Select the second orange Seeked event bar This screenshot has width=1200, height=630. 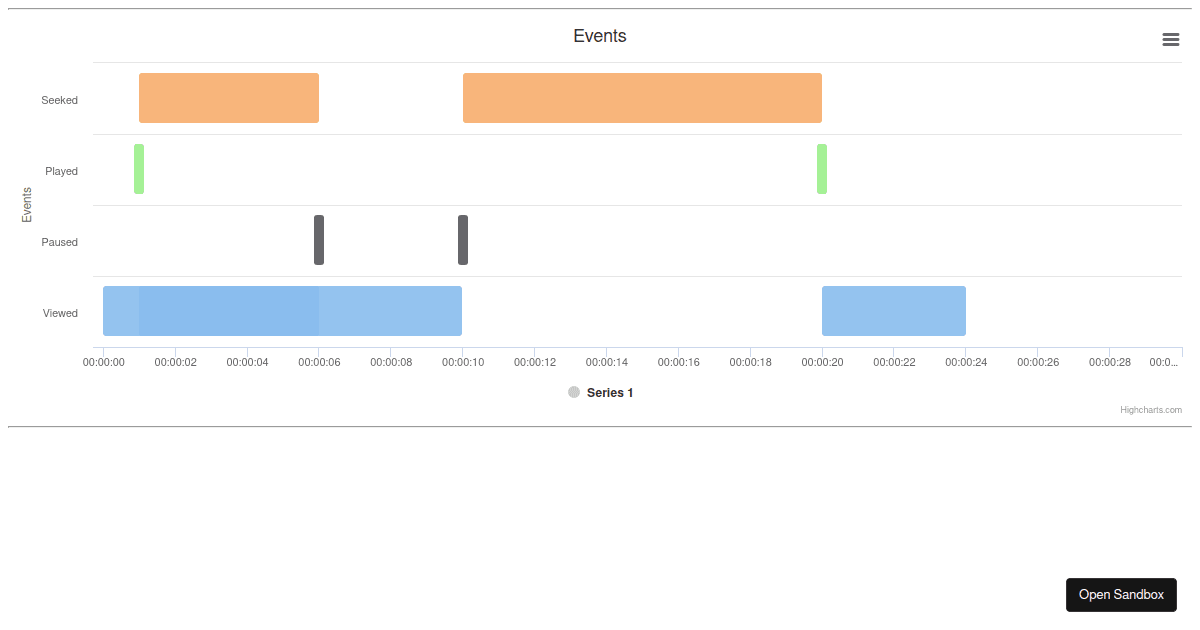tap(641, 98)
